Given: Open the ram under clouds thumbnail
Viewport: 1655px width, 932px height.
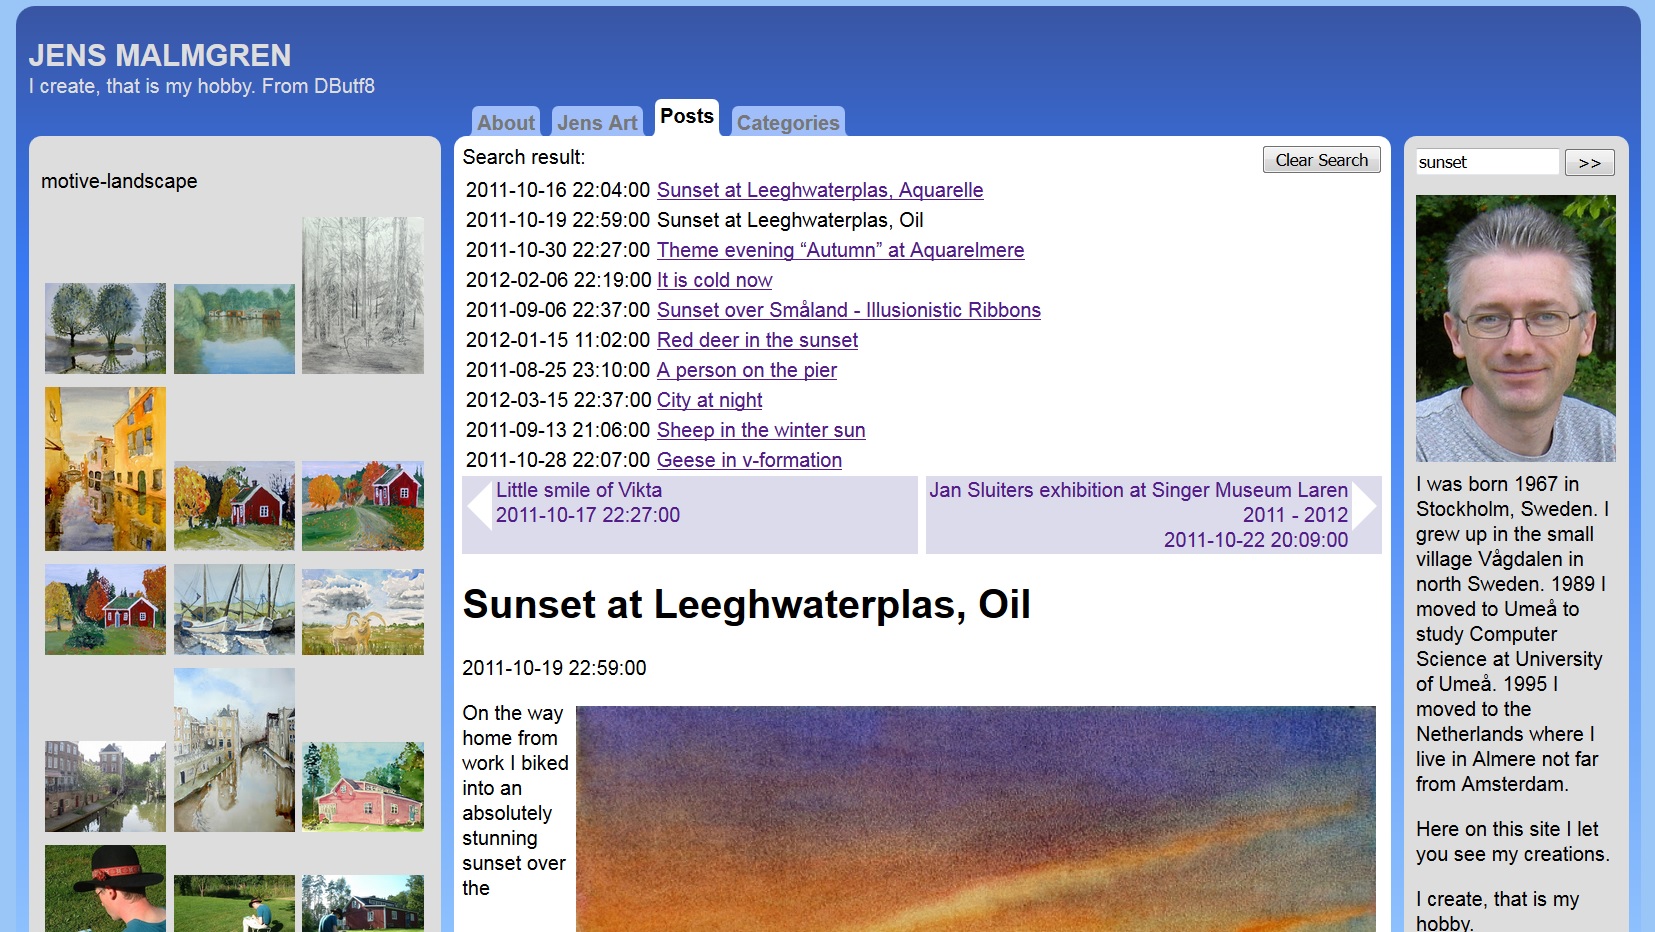Looking at the screenshot, I should (x=363, y=612).
